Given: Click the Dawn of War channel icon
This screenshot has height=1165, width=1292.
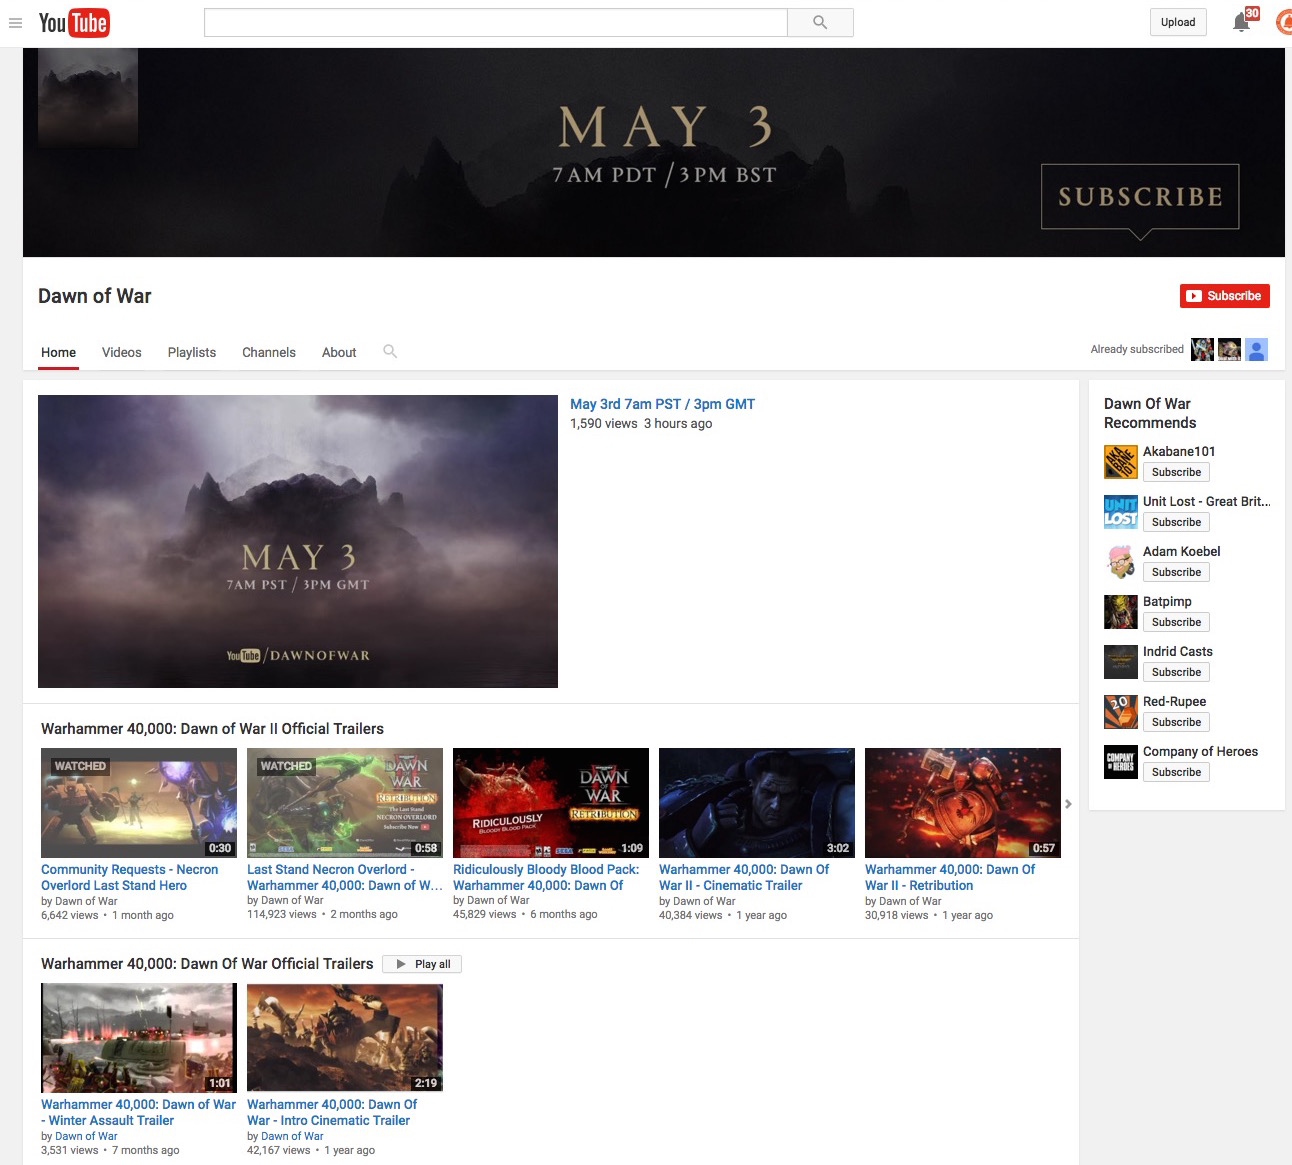Looking at the screenshot, I should point(88,98).
